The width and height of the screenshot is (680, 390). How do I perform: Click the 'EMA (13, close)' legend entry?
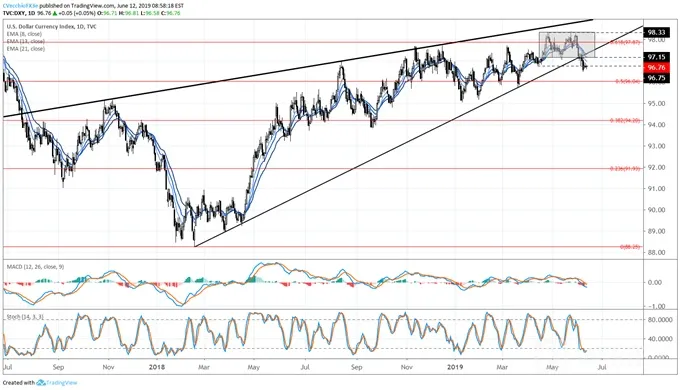pyautogui.click(x=26, y=41)
